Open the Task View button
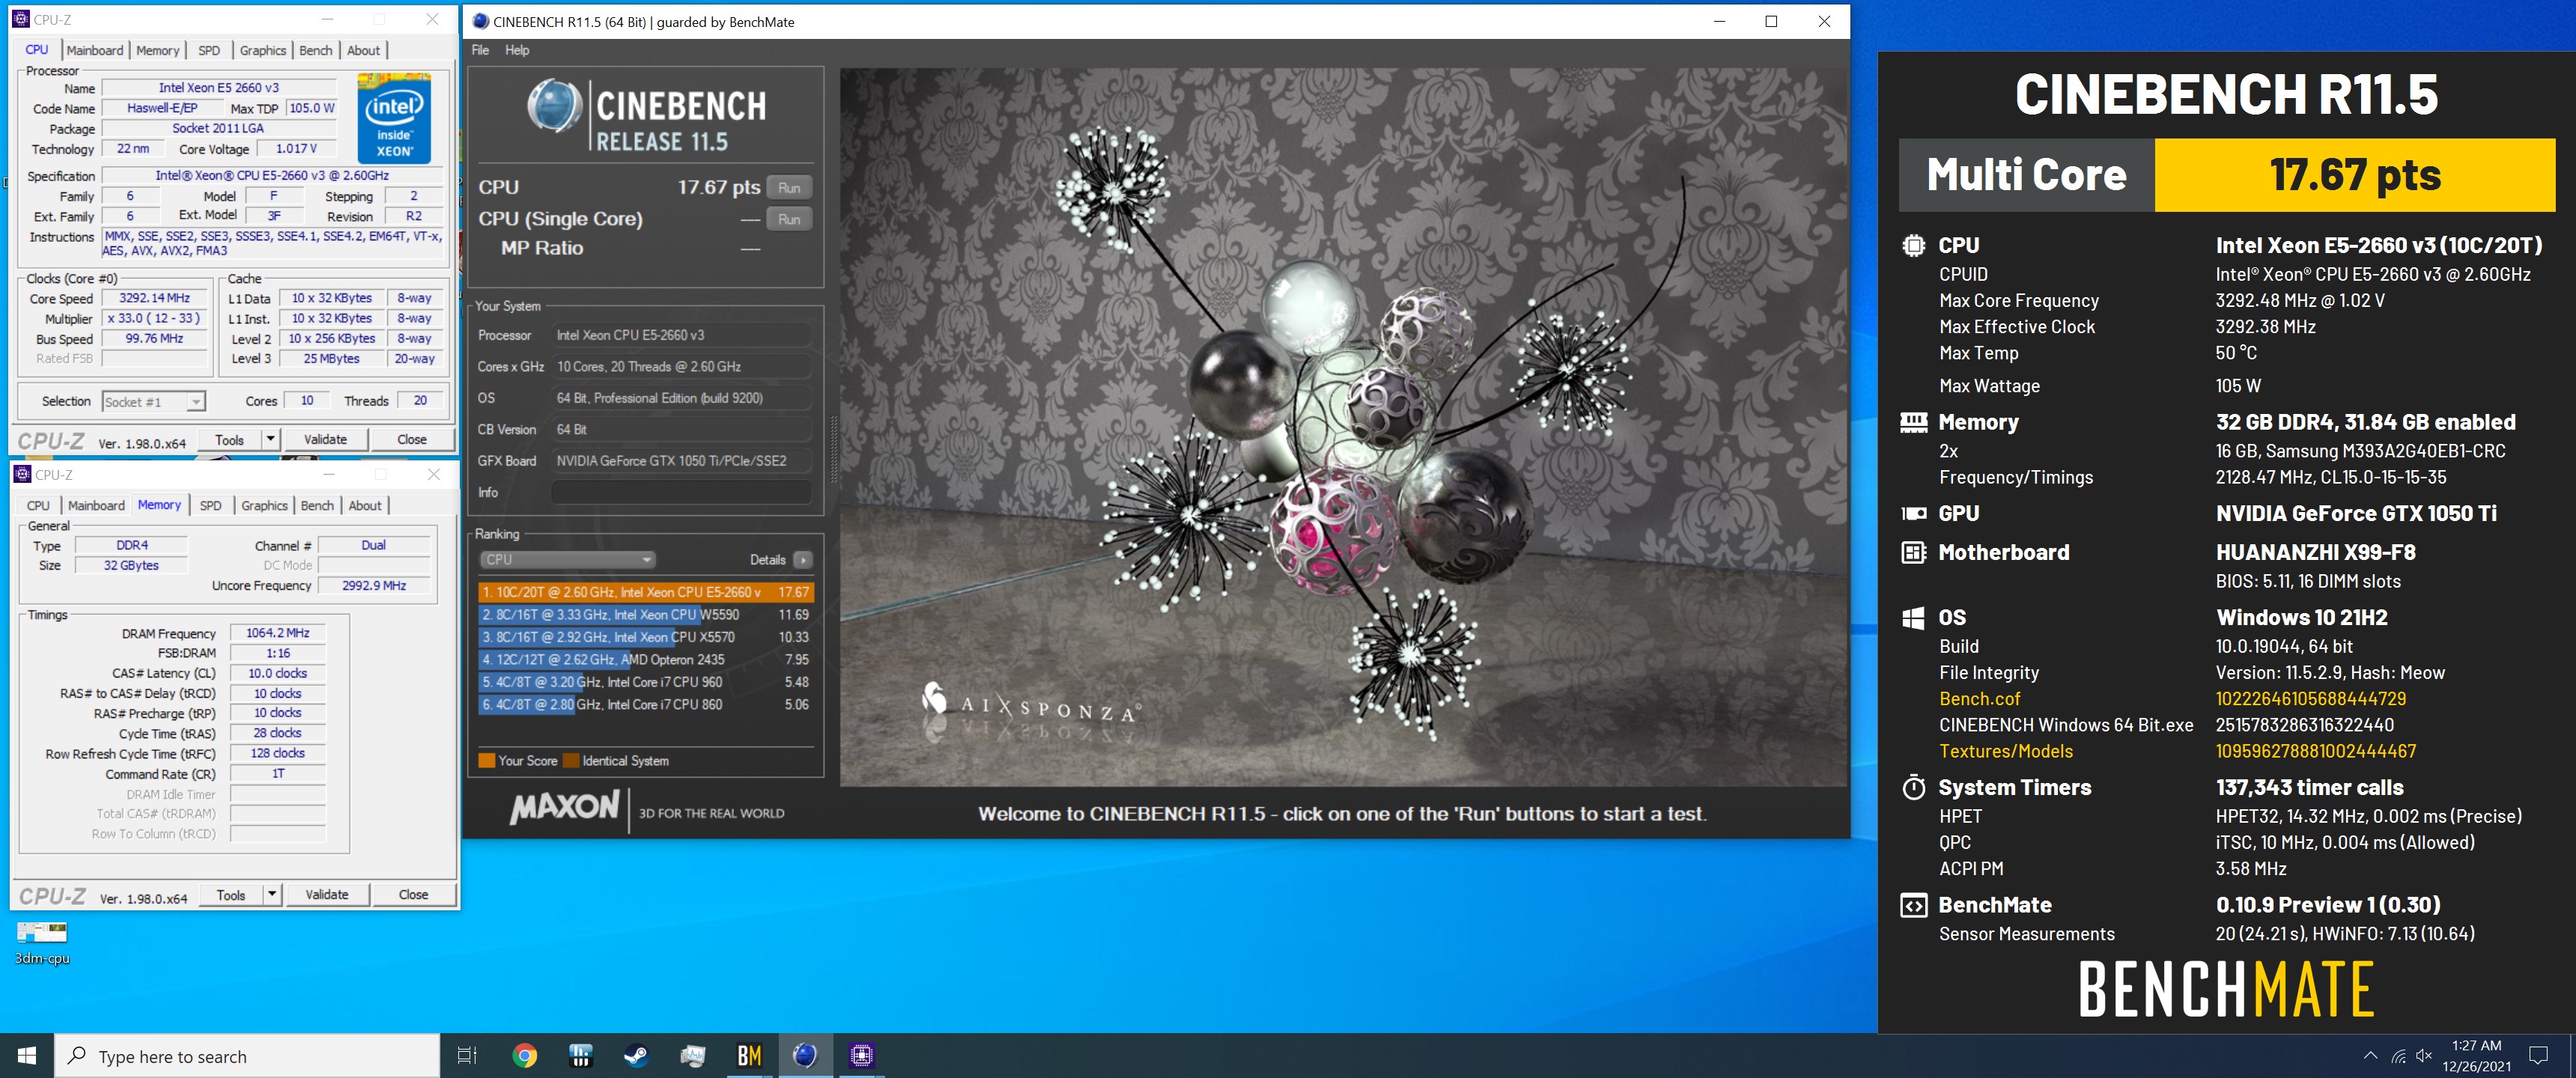2576x1078 pixels. [x=467, y=1055]
